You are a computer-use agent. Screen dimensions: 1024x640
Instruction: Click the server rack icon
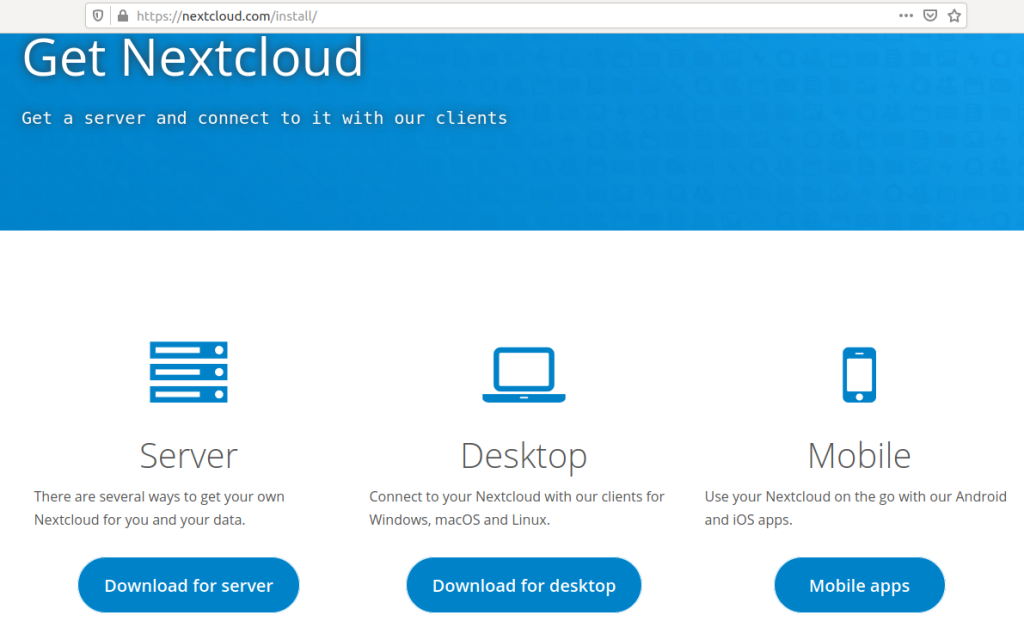coord(189,372)
